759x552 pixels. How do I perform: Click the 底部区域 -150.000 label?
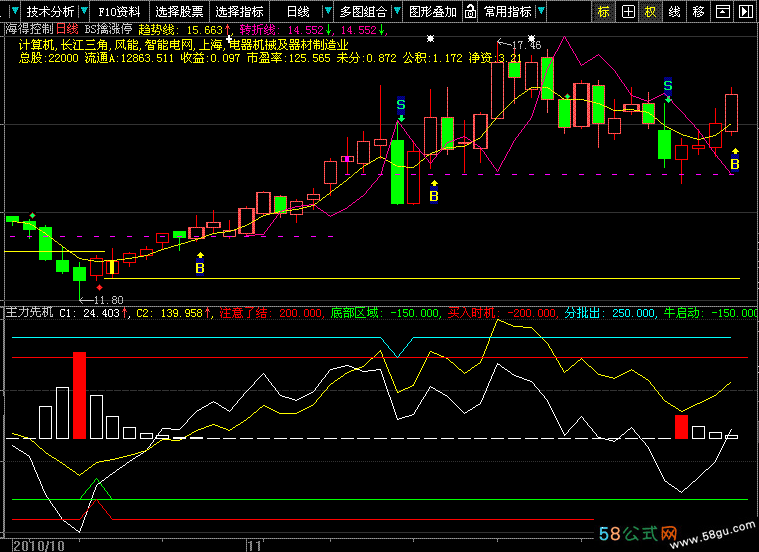point(384,313)
